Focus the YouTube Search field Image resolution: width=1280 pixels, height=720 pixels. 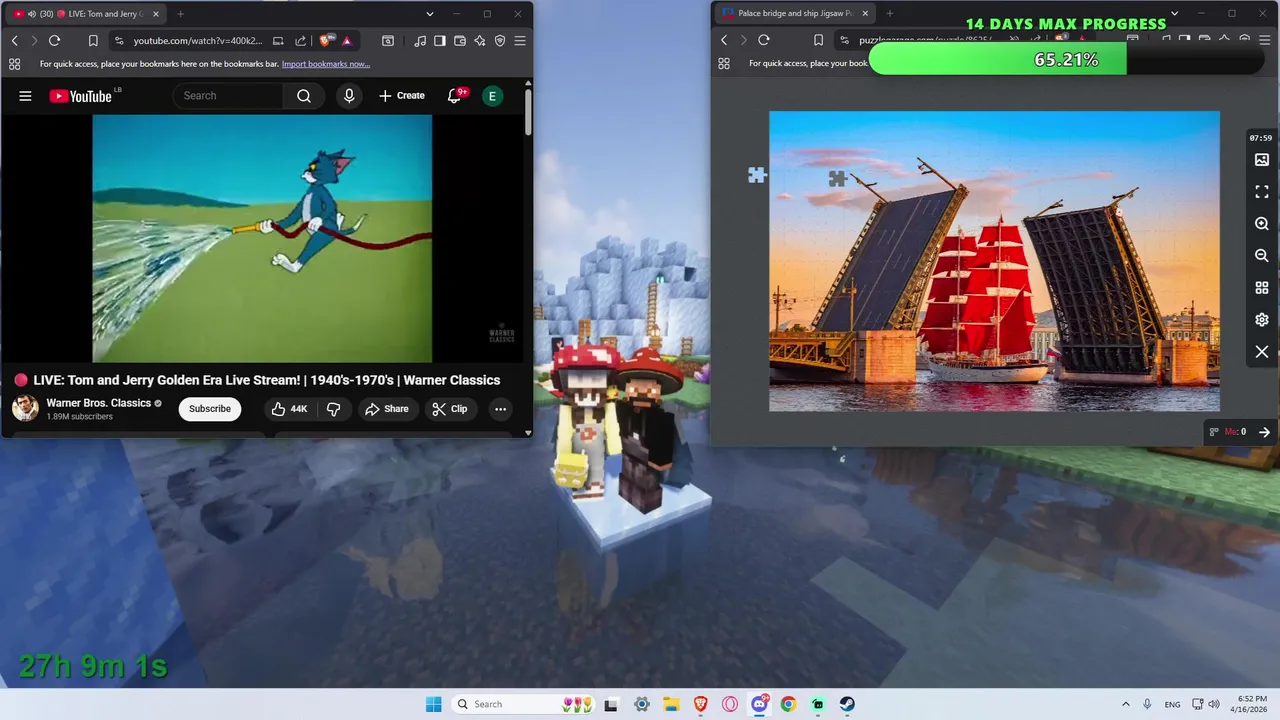[229, 96]
